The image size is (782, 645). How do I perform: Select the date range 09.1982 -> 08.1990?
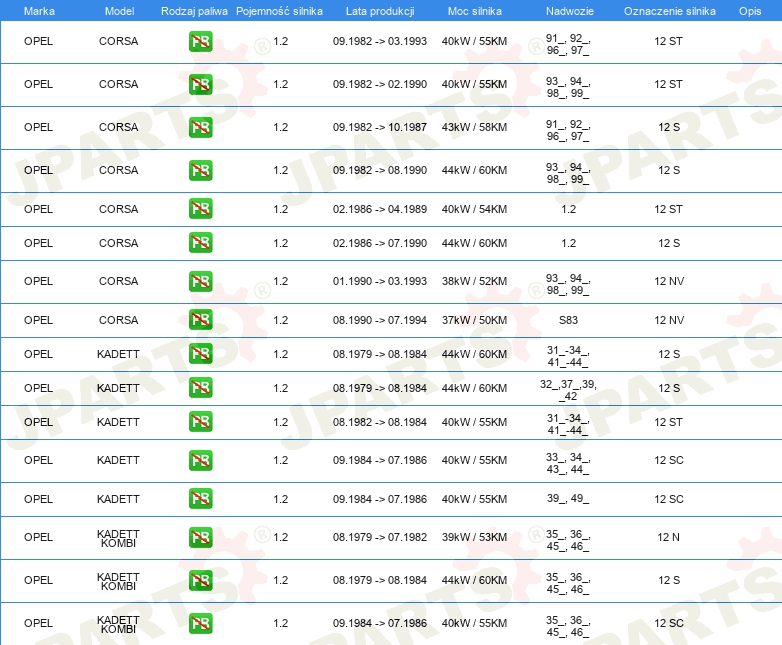(380, 170)
